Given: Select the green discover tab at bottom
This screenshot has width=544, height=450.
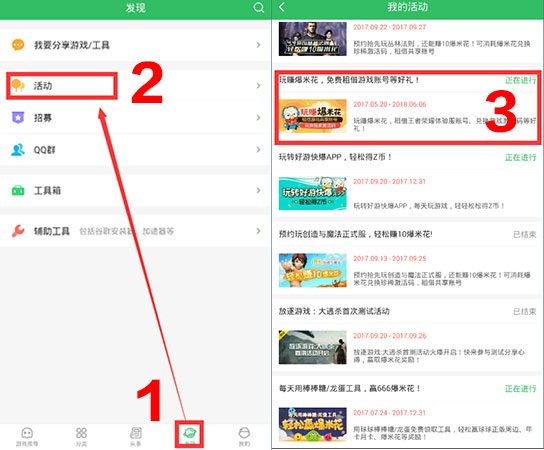Looking at the screenshot, I should click(x=189, y=435).
